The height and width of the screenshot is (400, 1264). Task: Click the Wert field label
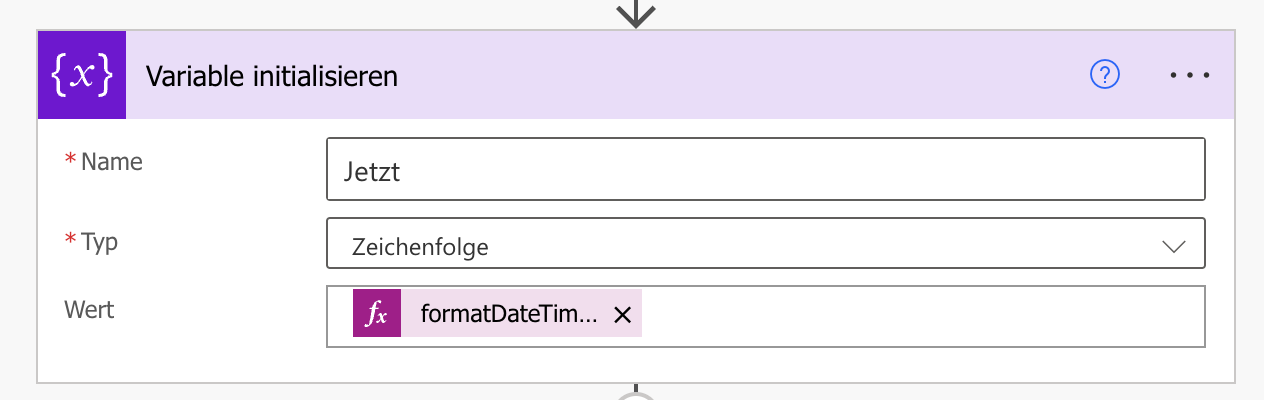point(90,309)
